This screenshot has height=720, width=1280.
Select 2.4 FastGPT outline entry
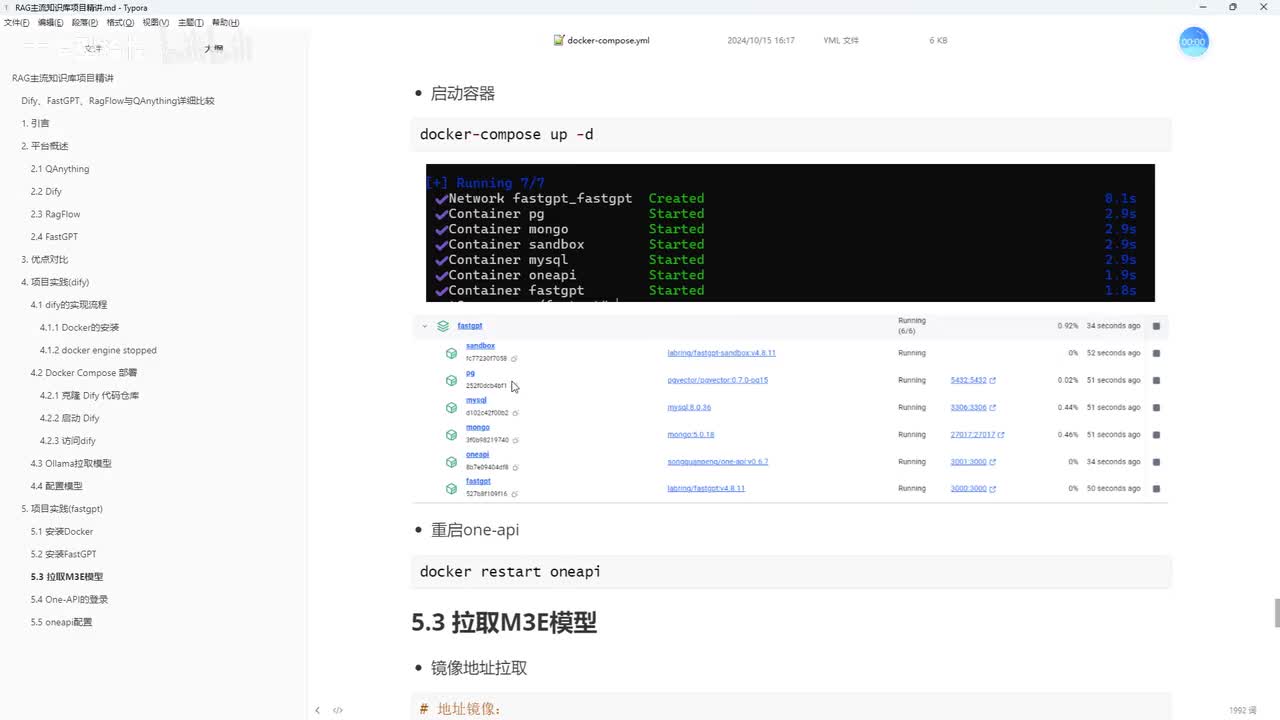tap(54, 237)
